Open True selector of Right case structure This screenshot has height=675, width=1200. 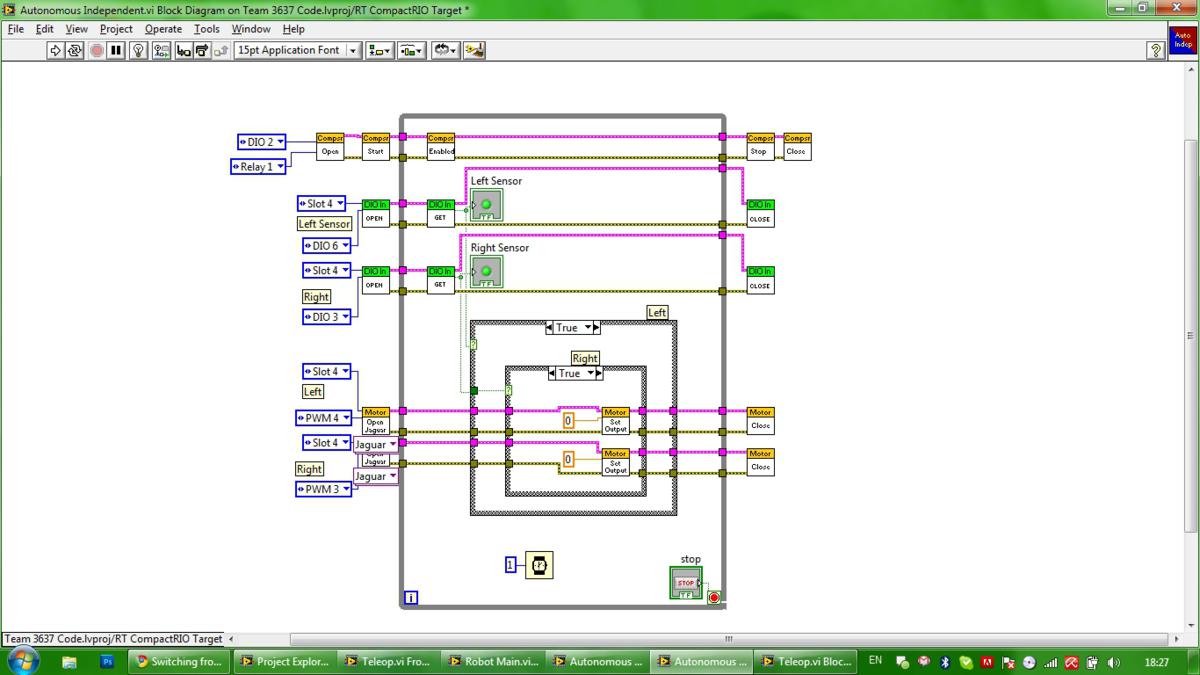click(575, 373)
